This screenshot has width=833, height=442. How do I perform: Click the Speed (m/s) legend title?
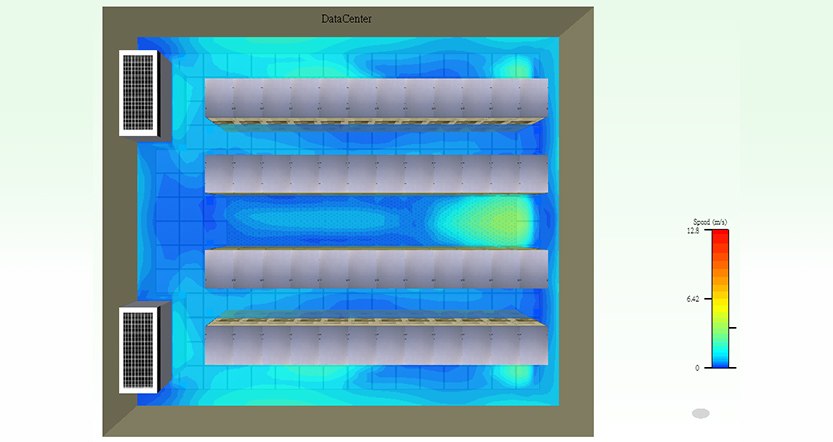(x=710, y=222)
